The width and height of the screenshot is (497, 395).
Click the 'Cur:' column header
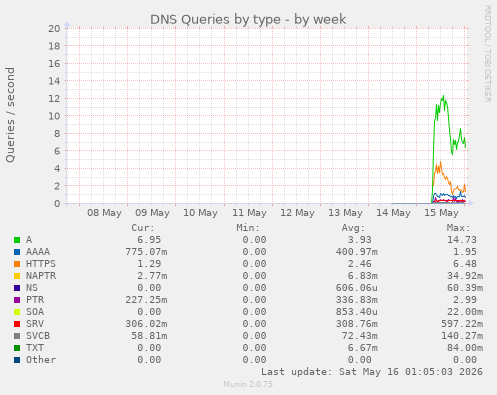pos(143,228)
